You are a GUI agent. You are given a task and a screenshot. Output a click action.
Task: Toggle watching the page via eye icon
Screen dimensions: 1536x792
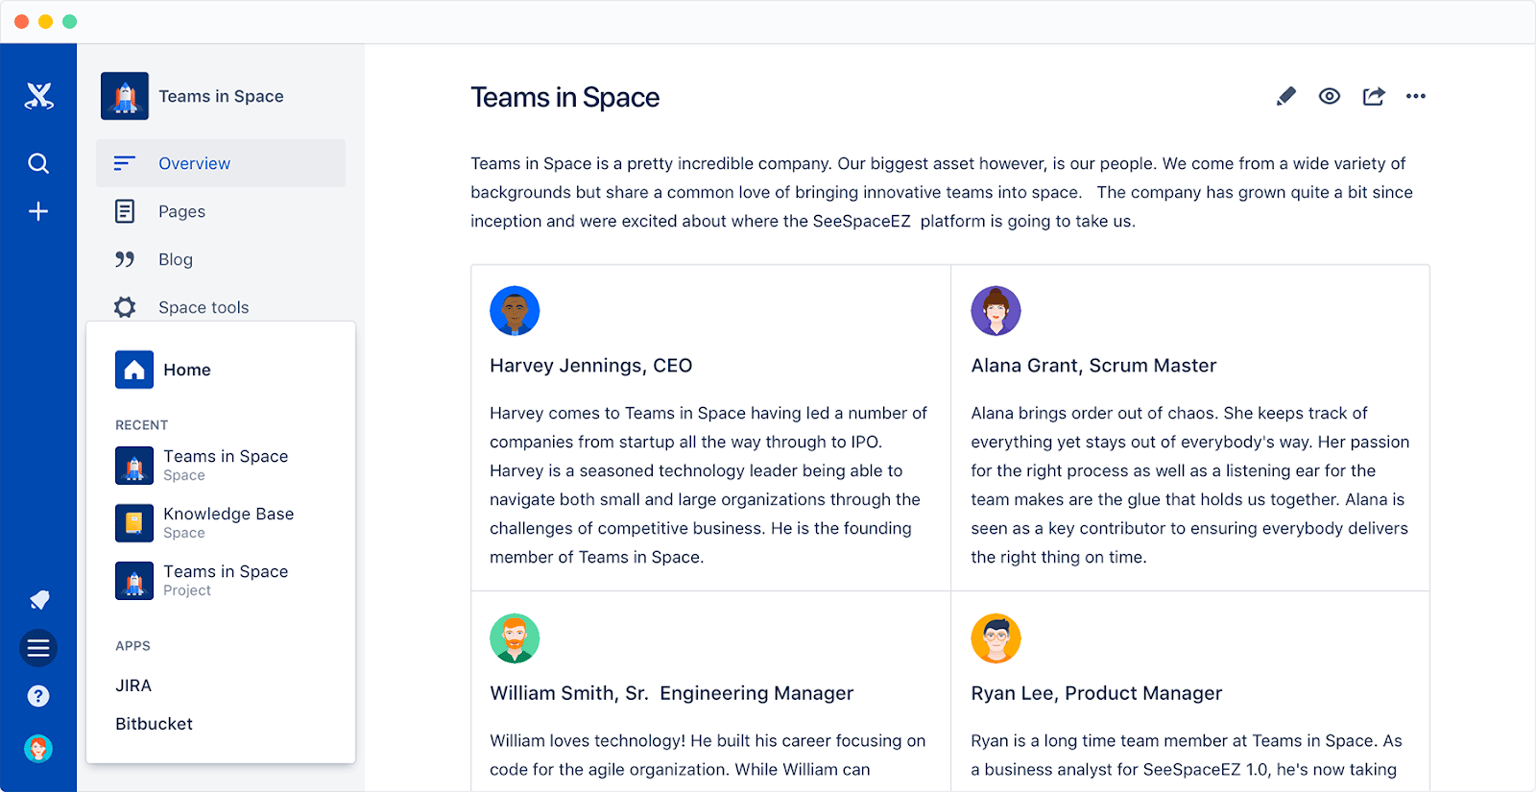(1329, 96)
